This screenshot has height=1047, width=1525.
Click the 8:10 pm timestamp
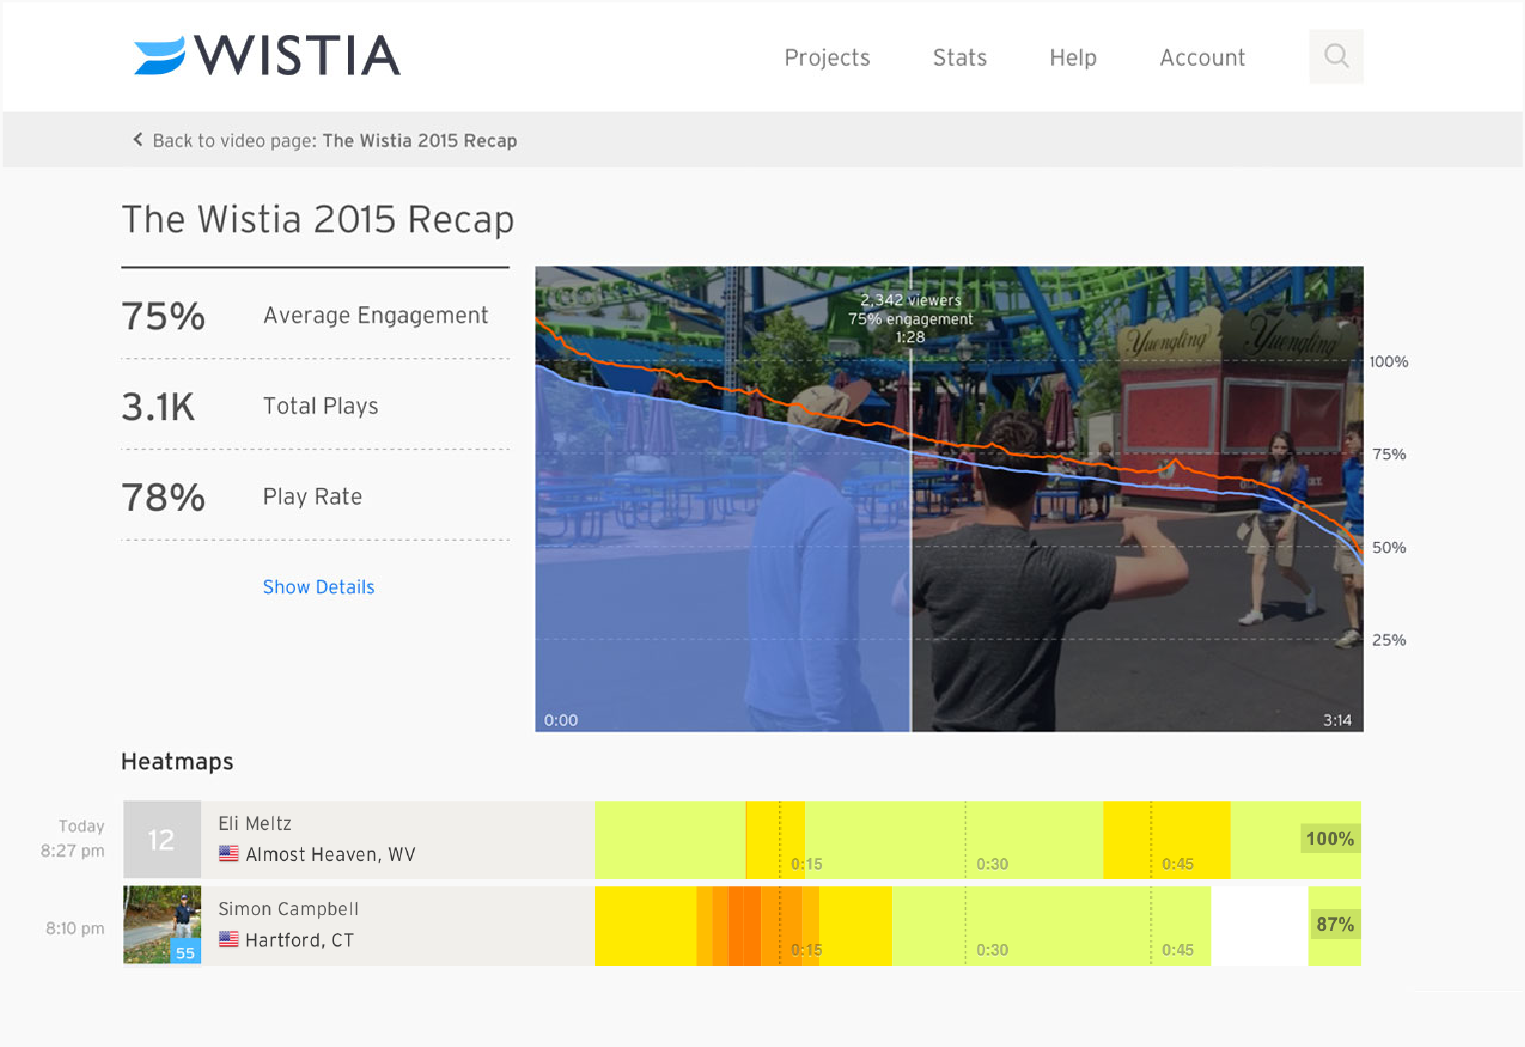pos(75,928)
